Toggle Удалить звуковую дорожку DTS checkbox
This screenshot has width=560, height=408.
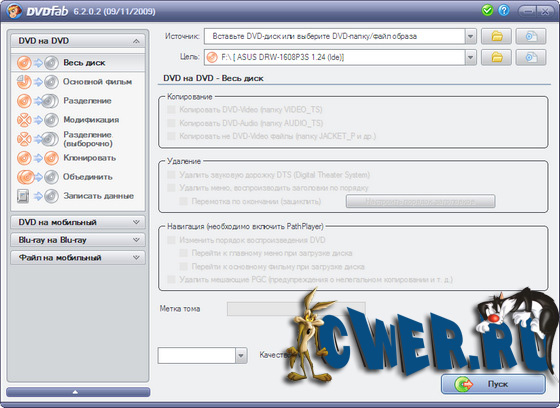[x=171, y=175]
